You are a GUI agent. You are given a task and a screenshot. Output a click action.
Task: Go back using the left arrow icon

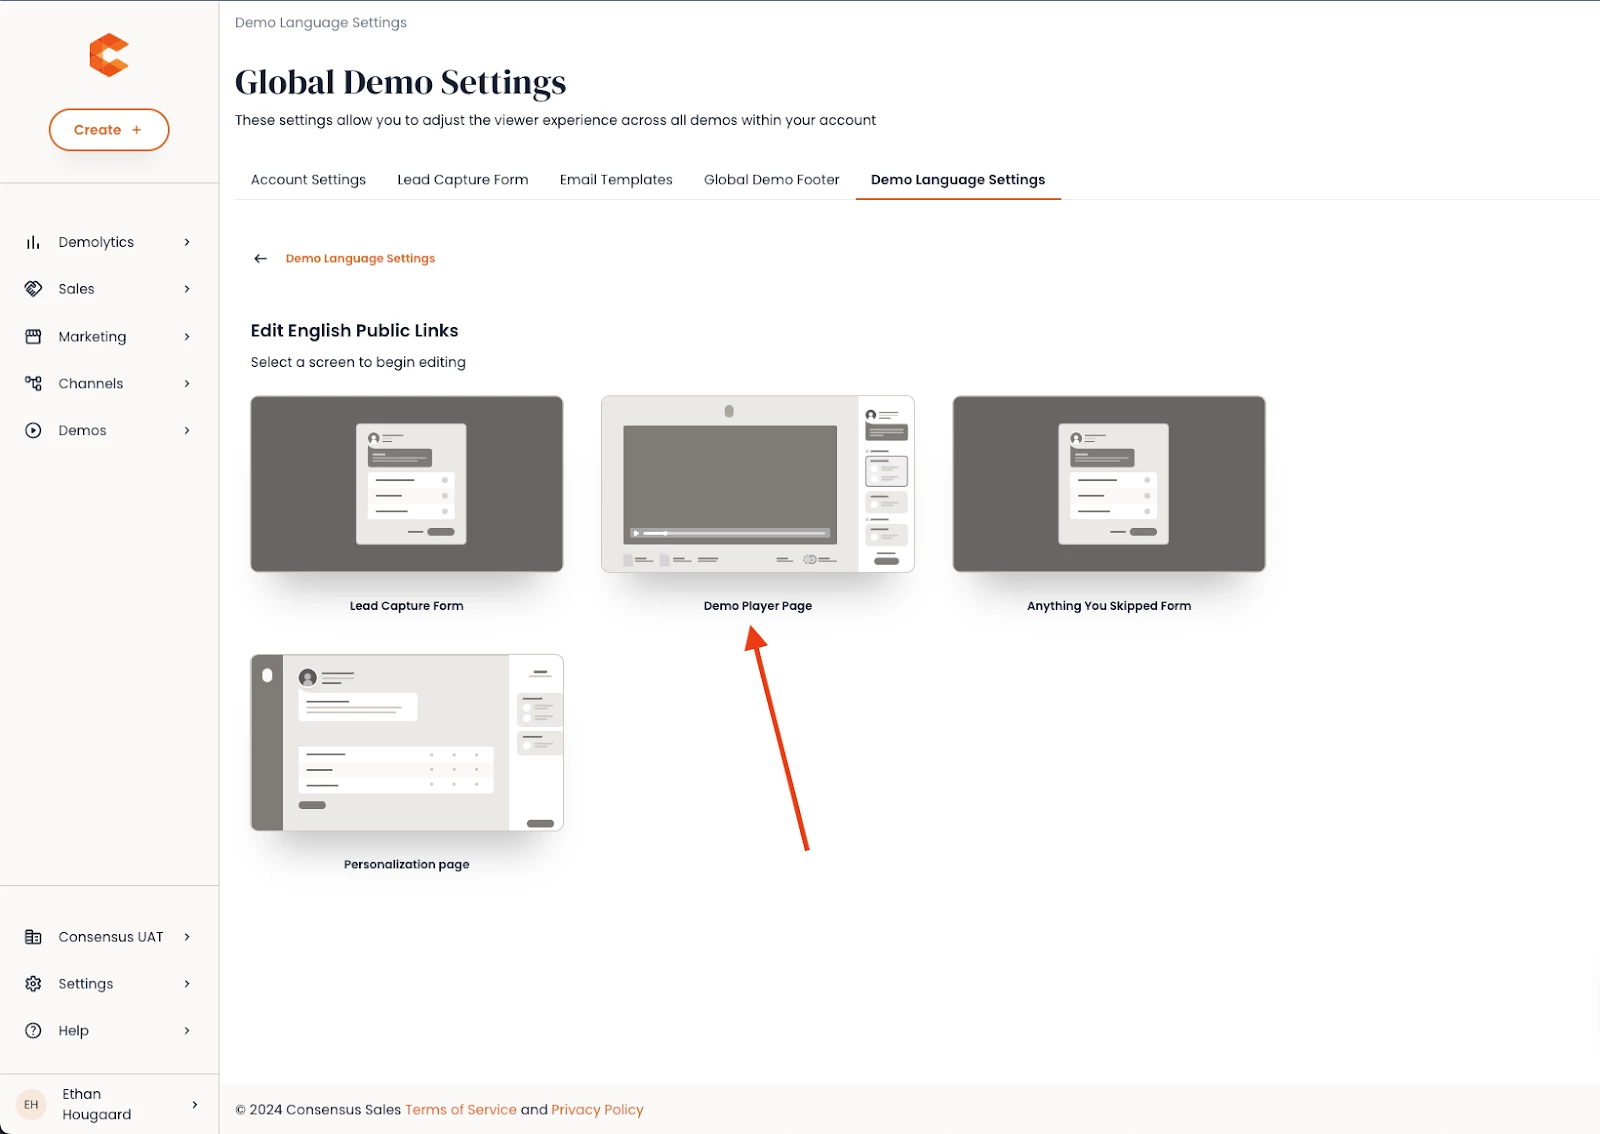(x=261, y=258)
